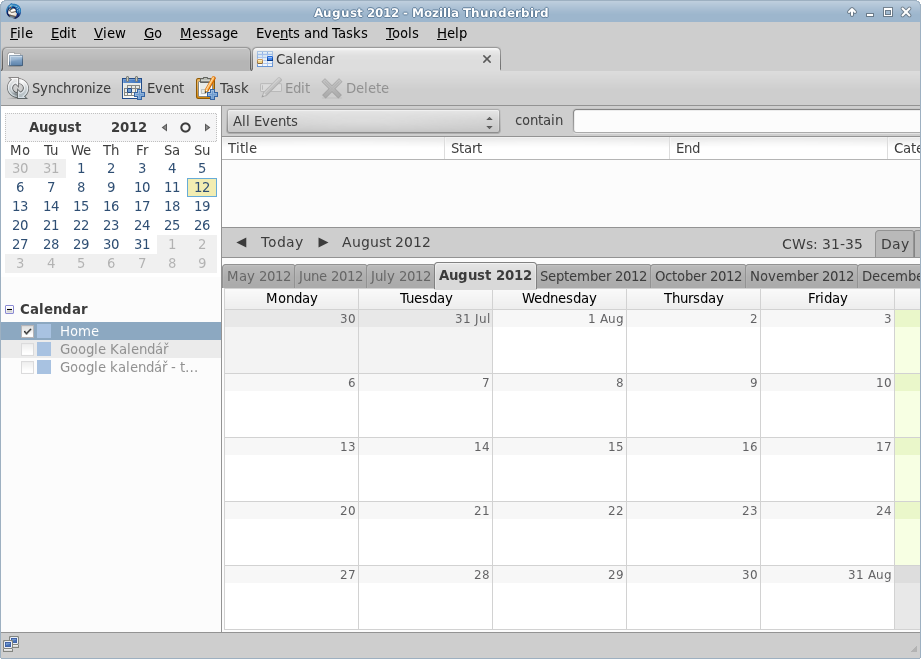The height and width of the screenshot is (659, 921).
Task: Click the Synchronize calendars icon
Action: [18, 88]
